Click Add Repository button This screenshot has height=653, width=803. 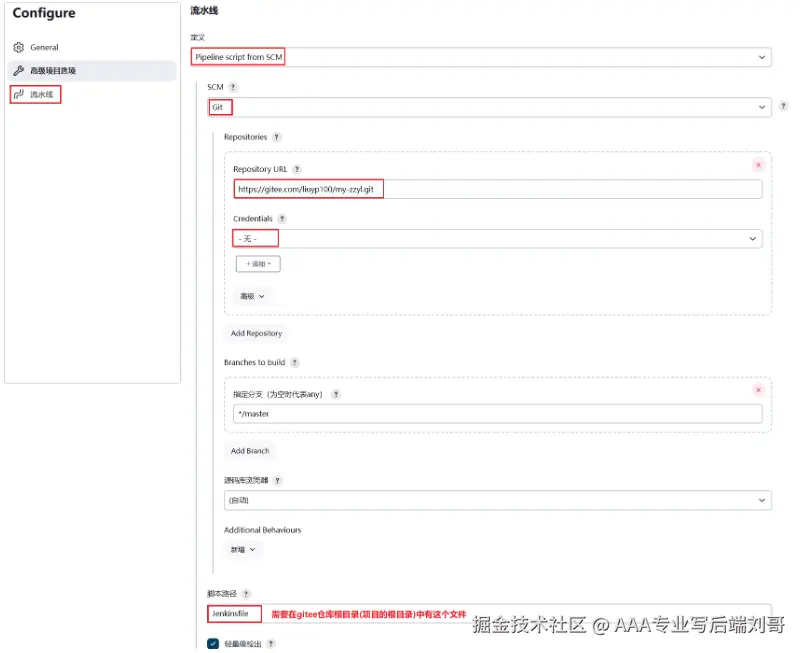256,333
